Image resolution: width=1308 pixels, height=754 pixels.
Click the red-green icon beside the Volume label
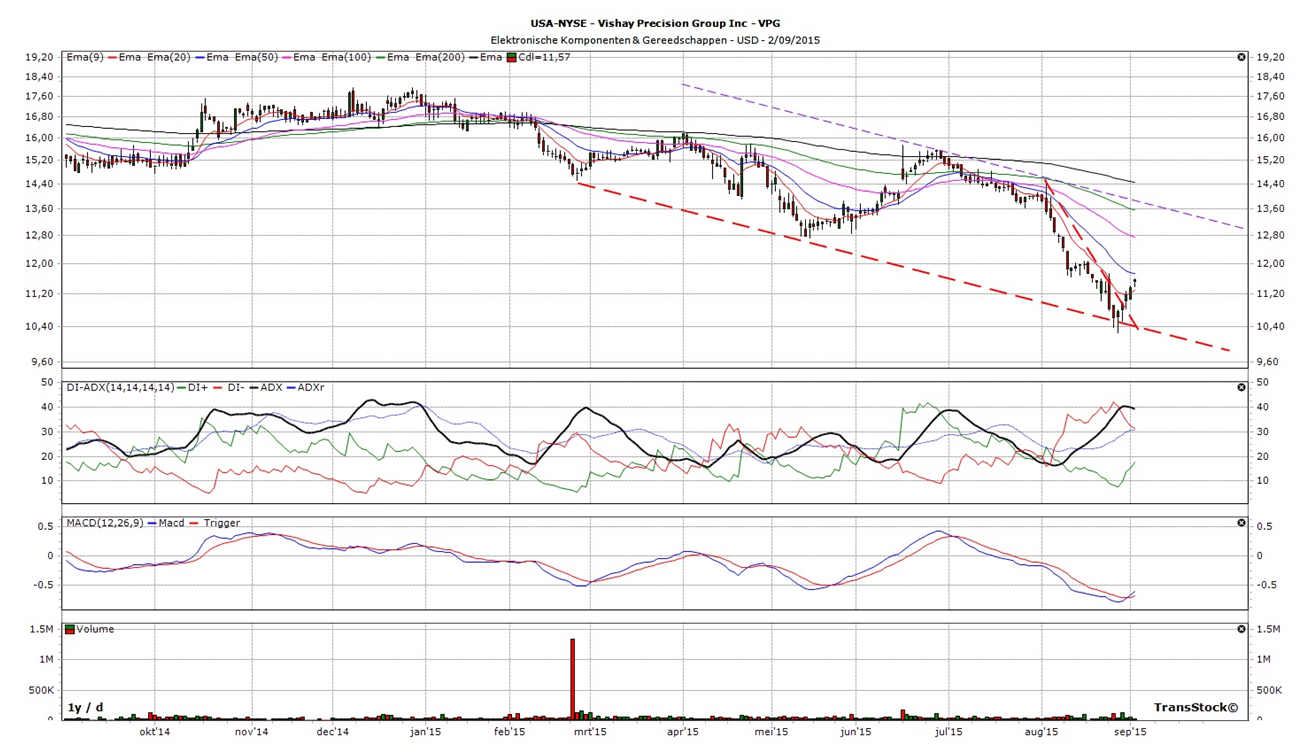pos(69,629)
